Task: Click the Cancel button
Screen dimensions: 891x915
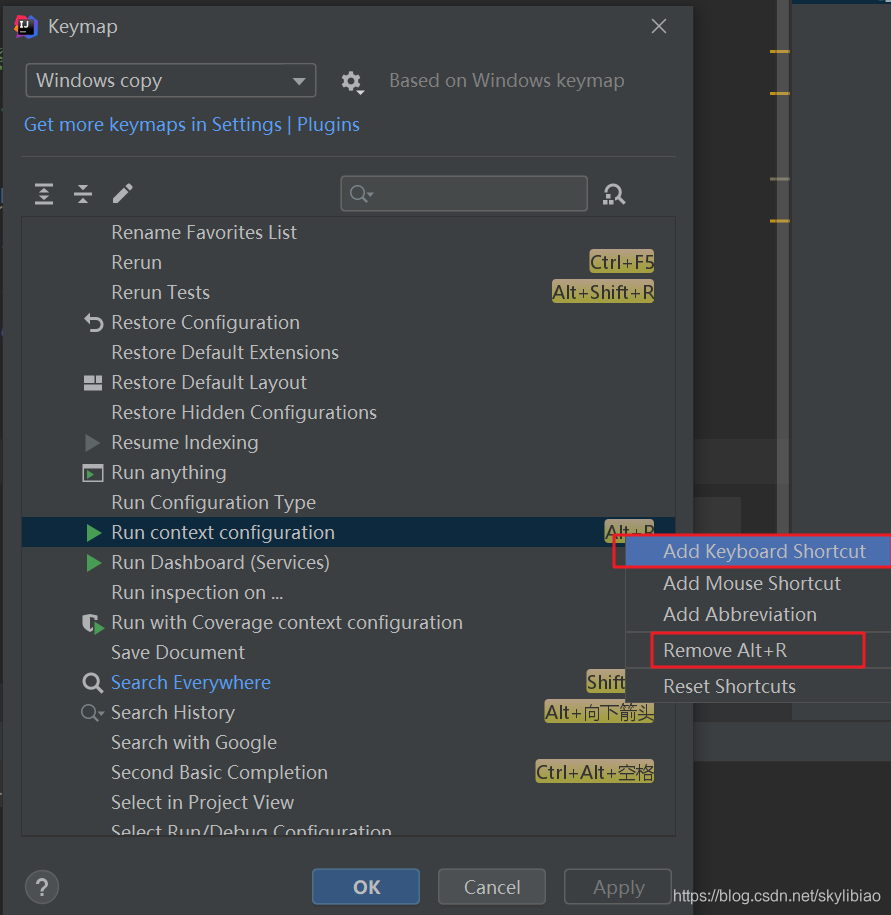Action: point(492,887)
